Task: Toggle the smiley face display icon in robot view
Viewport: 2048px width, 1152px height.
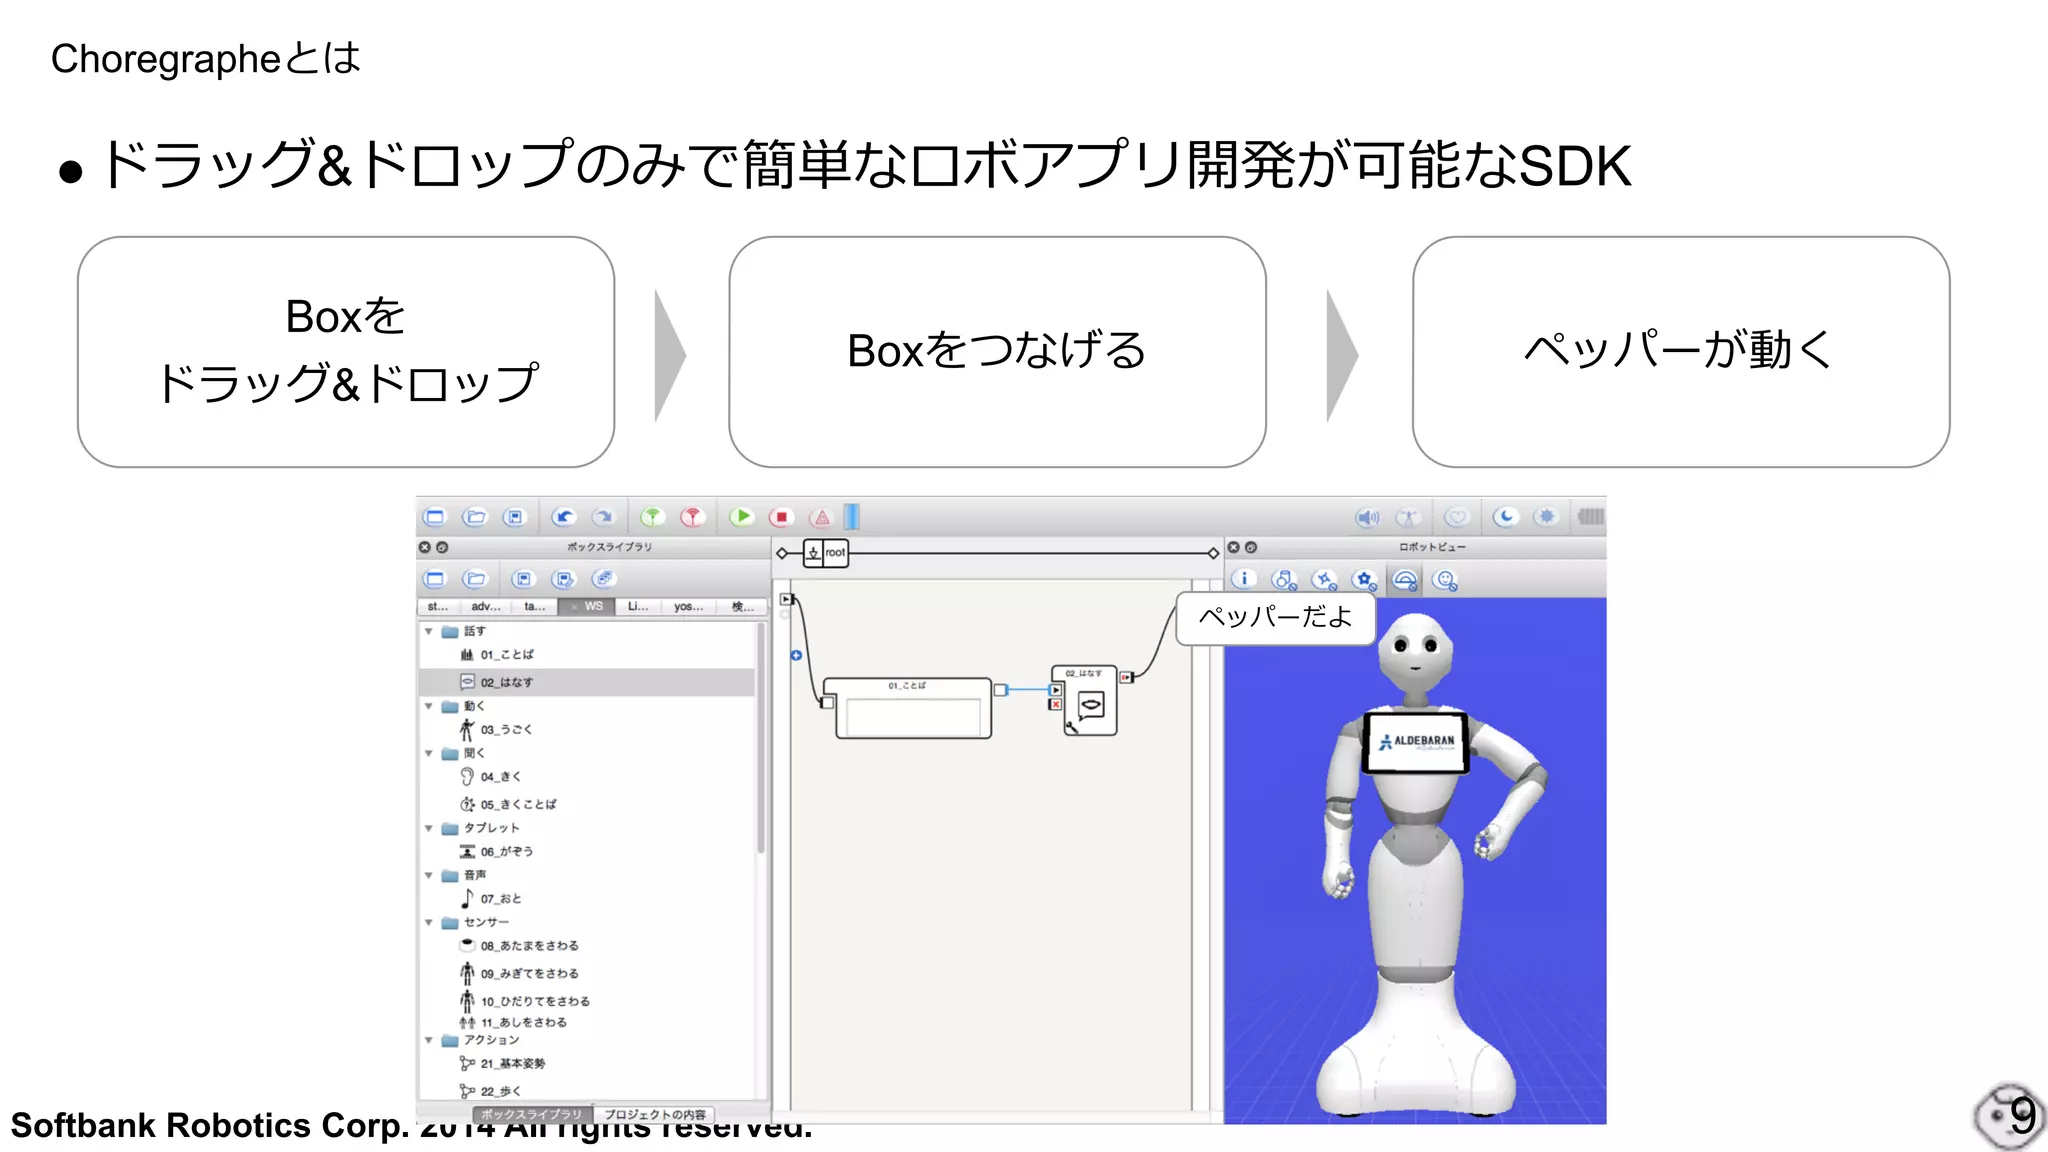Action: point(1445,579)
